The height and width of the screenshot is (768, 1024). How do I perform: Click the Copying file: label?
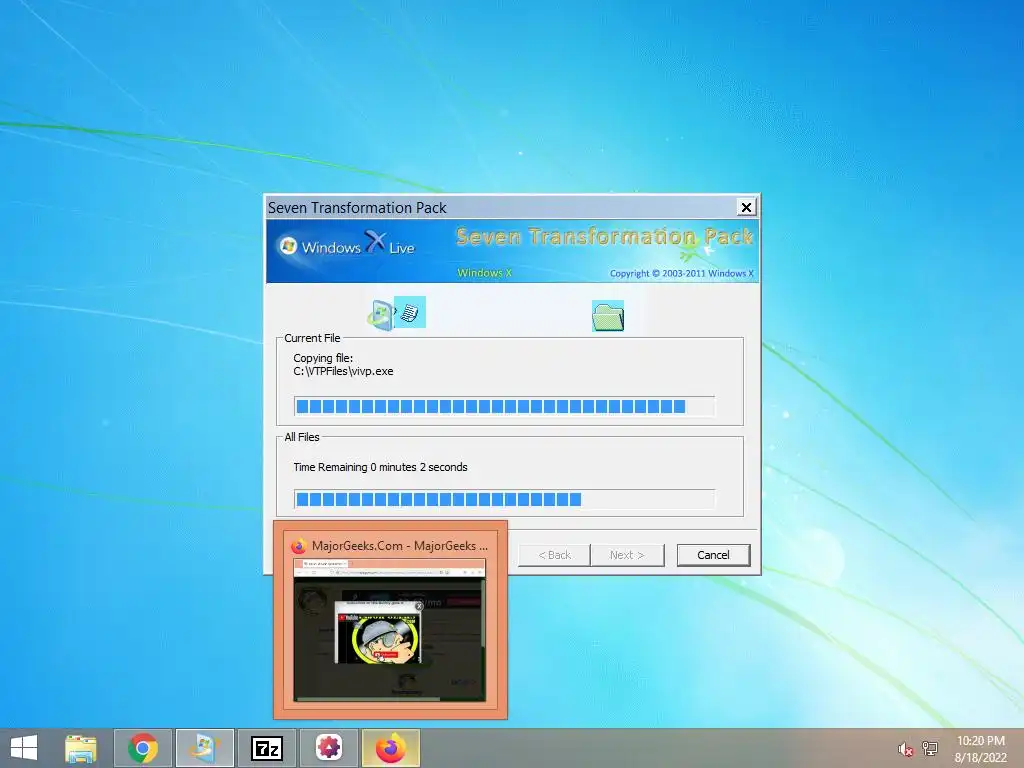(323, 358)
